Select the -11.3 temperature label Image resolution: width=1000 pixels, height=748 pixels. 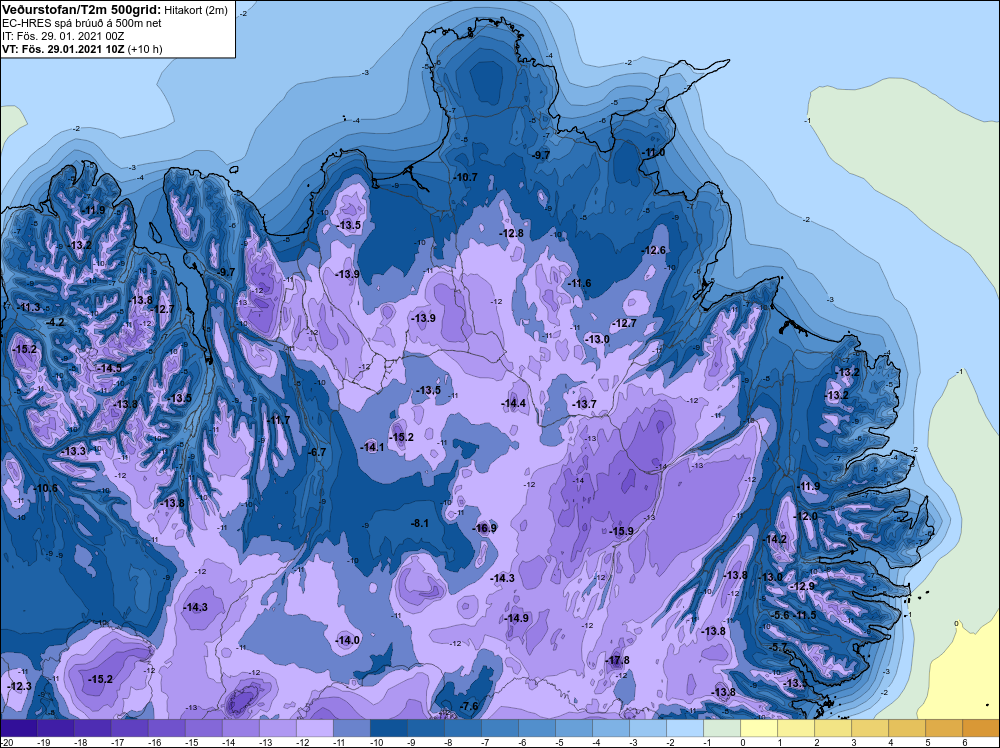pos(28,307)
